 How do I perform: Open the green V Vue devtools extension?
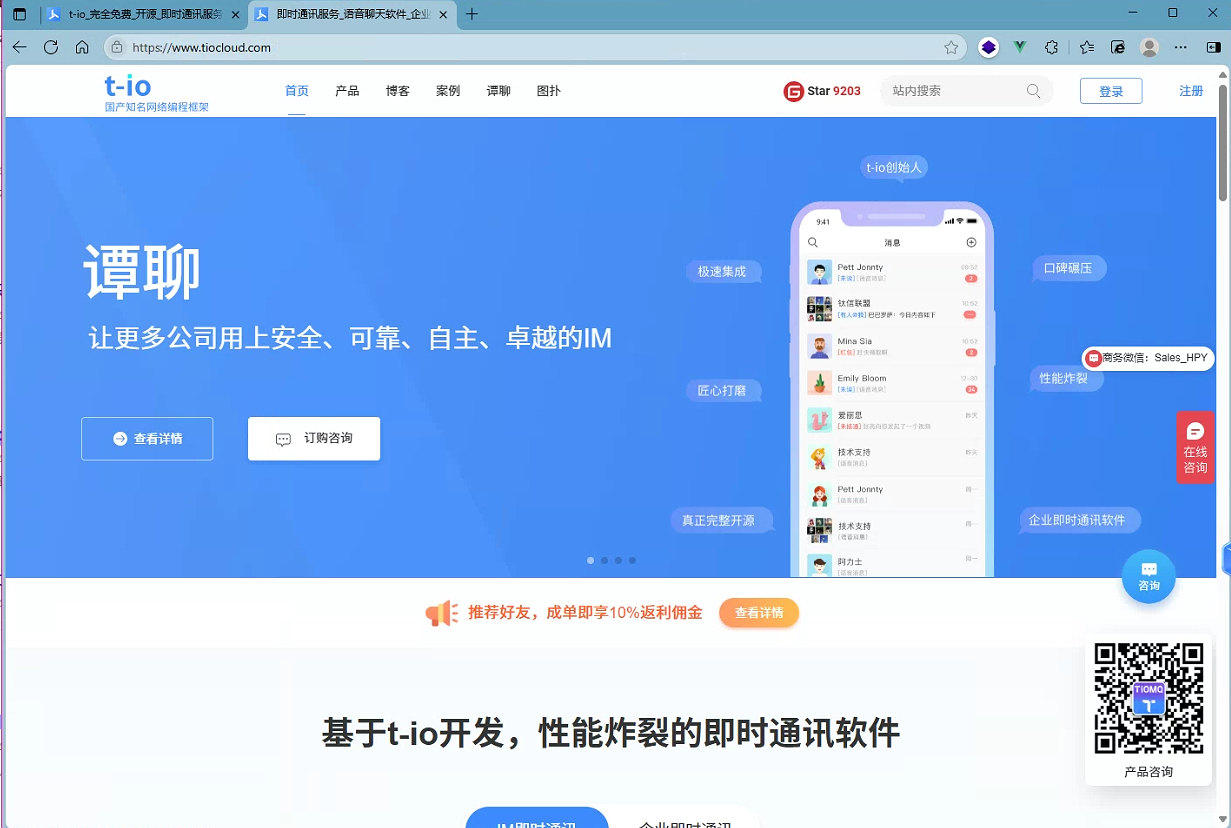tap(1020, 47)
